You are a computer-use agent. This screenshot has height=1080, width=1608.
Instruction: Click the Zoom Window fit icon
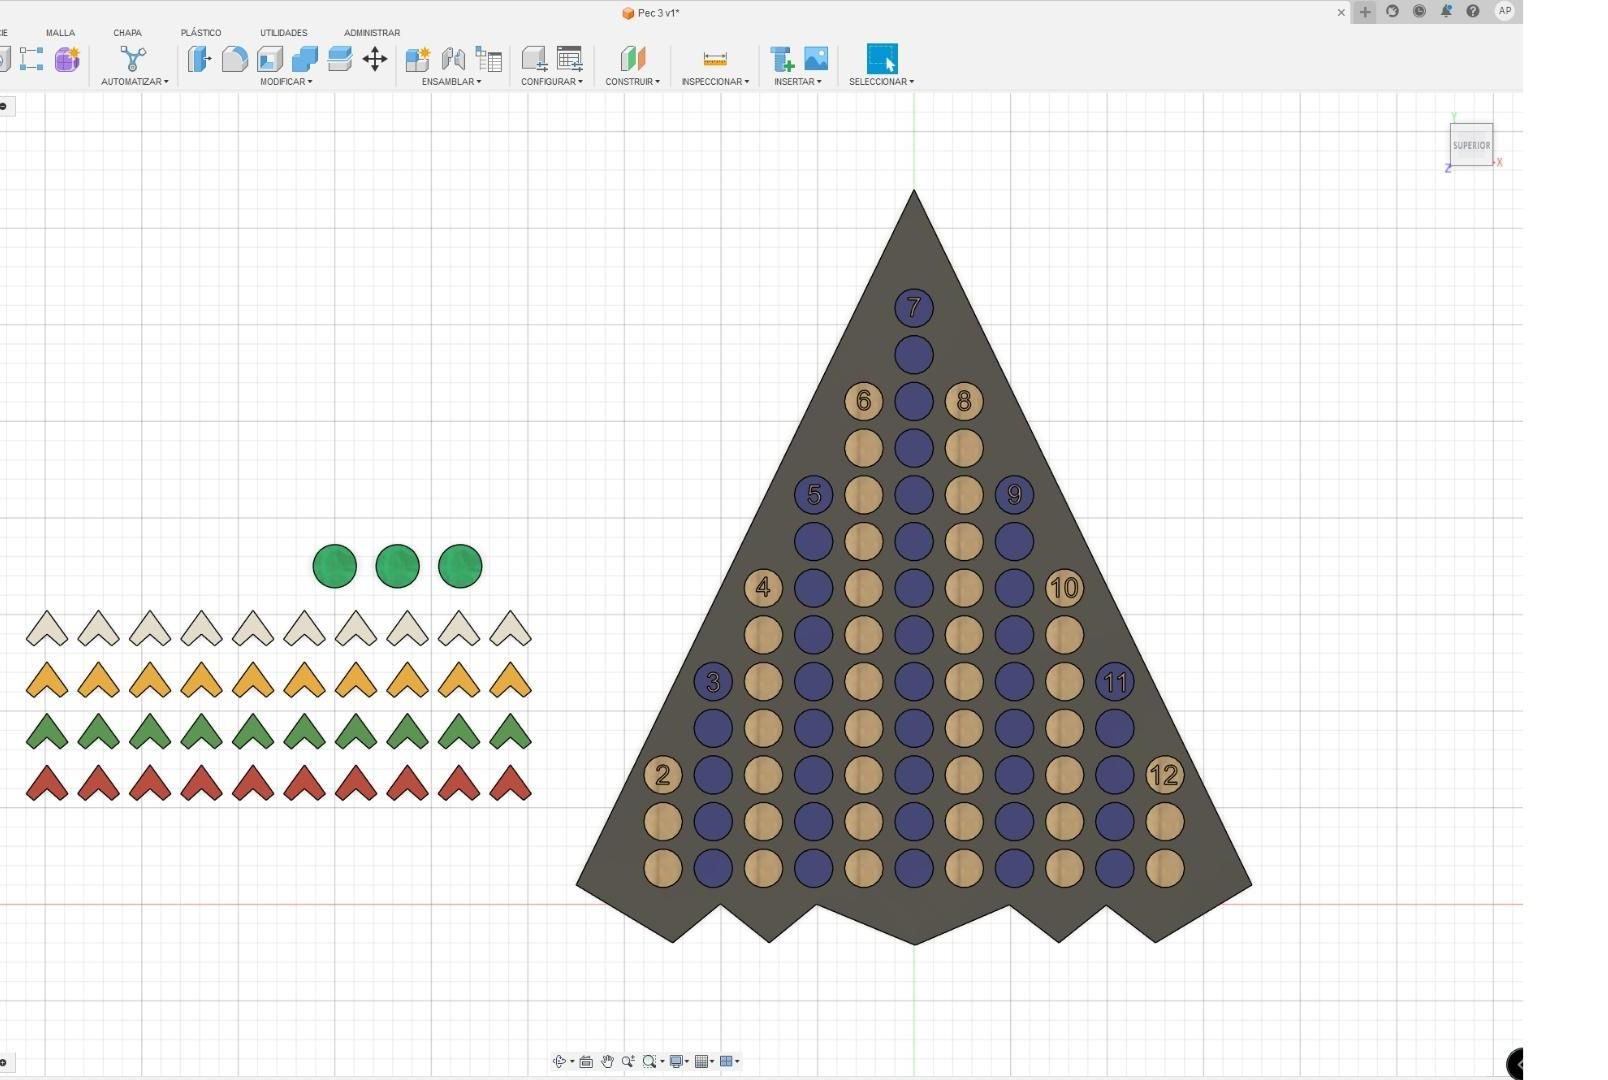(650, 1062)
